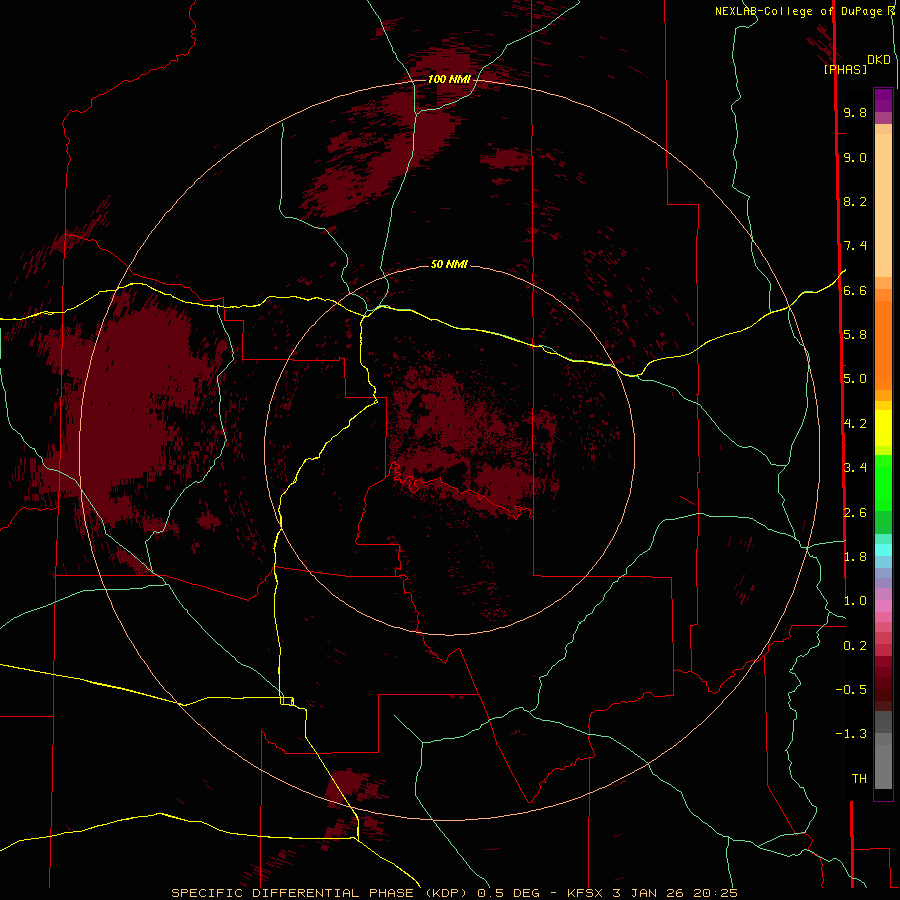900x900 pixels.
Task: Click the 50 NMI range ring label
Action: point(449,264)
